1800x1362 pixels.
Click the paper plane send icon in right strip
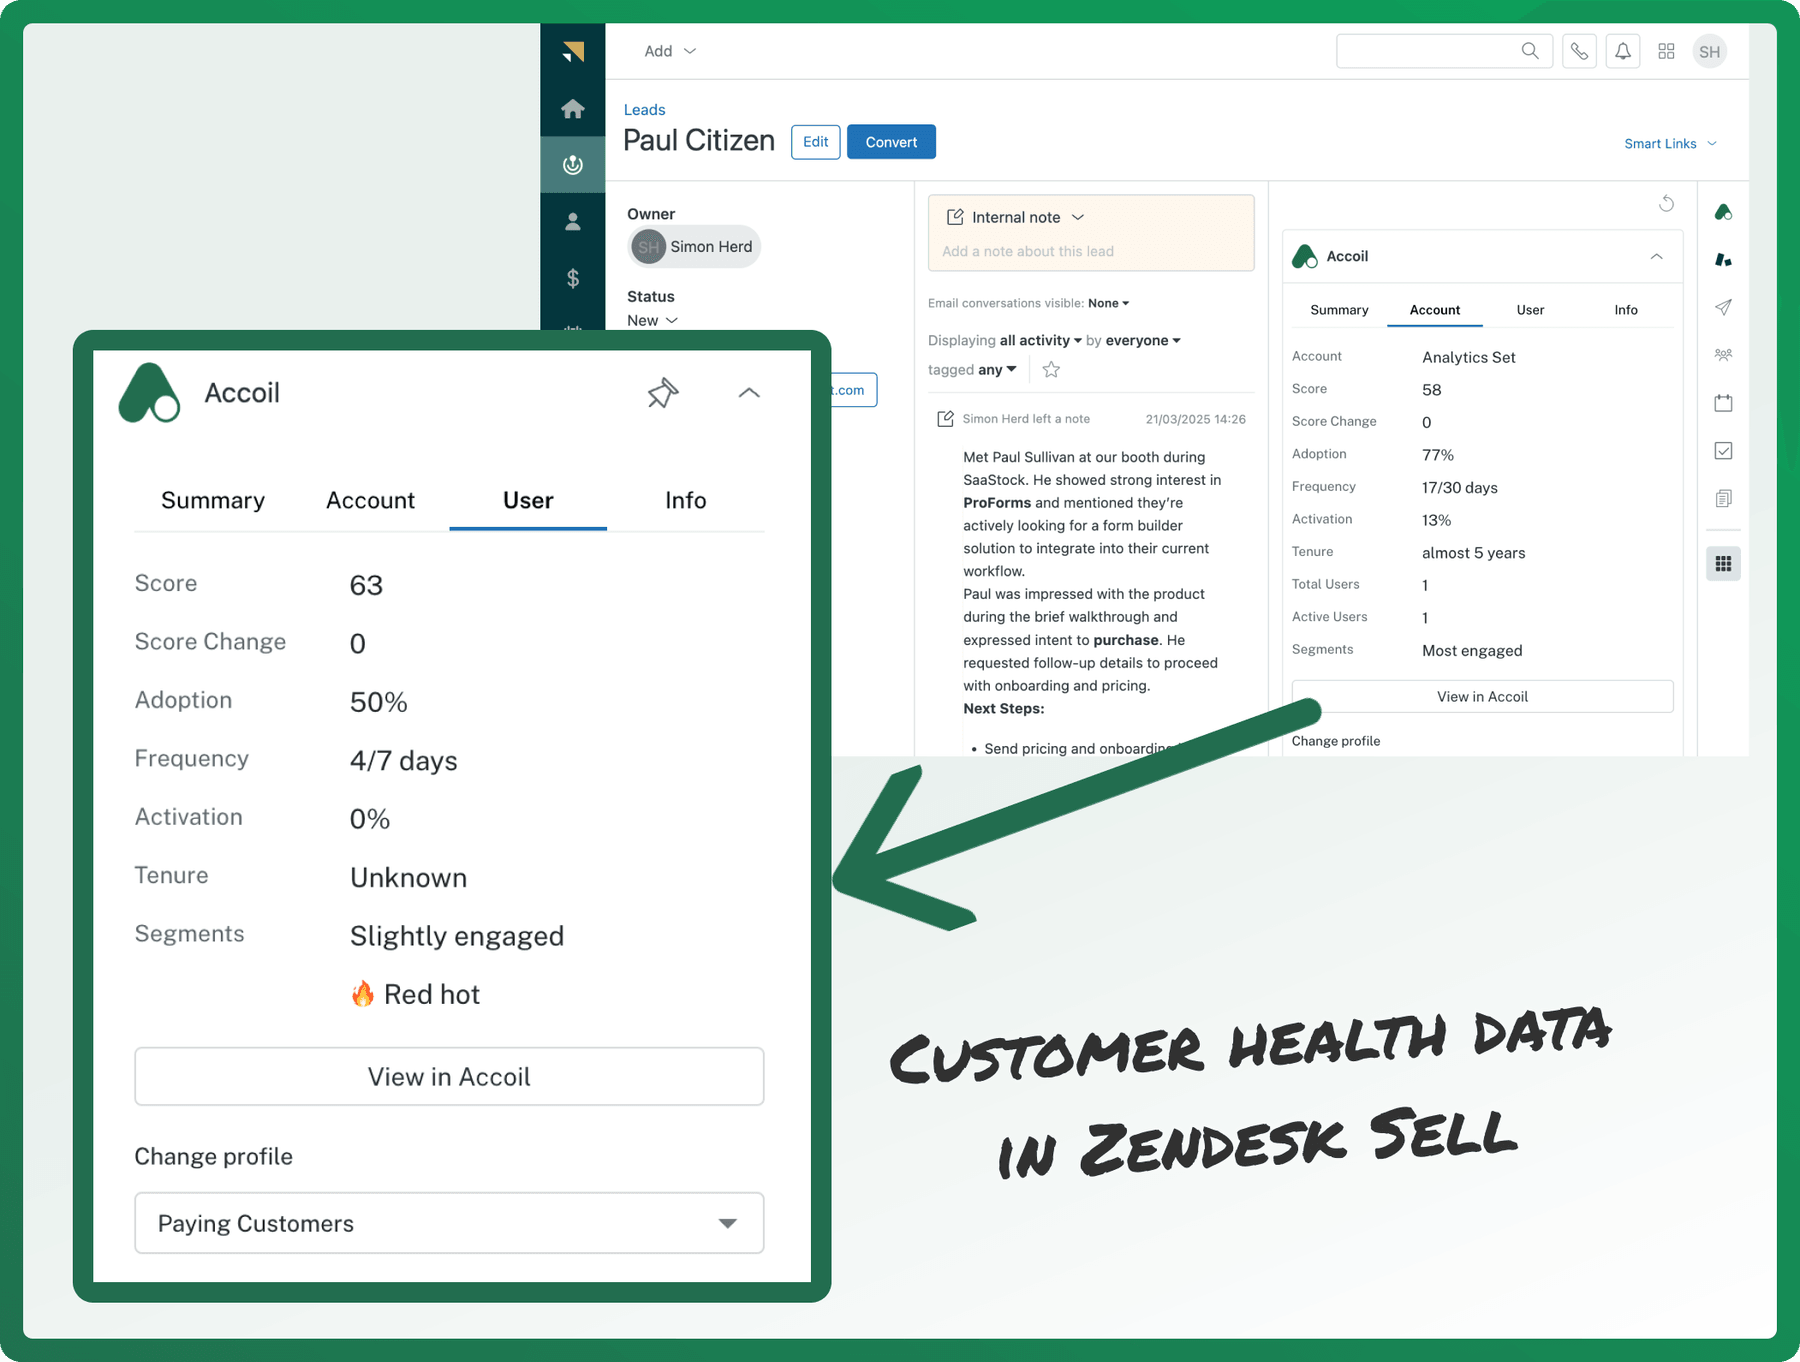tap(1723, 307)
